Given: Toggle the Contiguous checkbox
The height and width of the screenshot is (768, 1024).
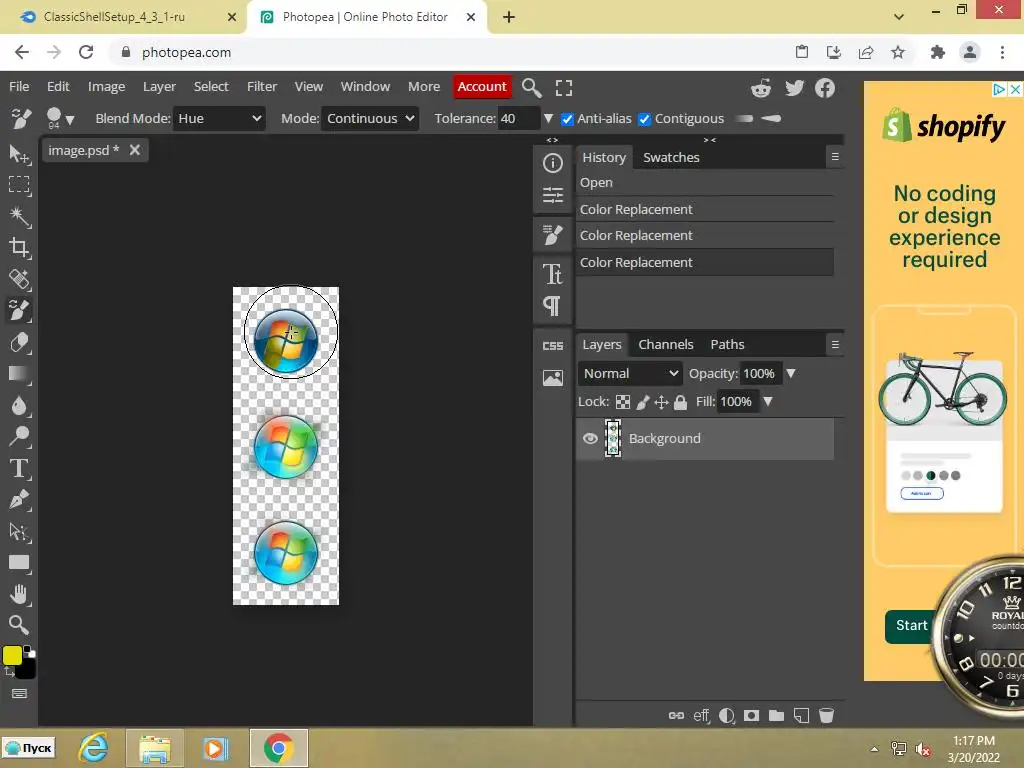Looking at the screenshot, I should (x=645, y=119).
